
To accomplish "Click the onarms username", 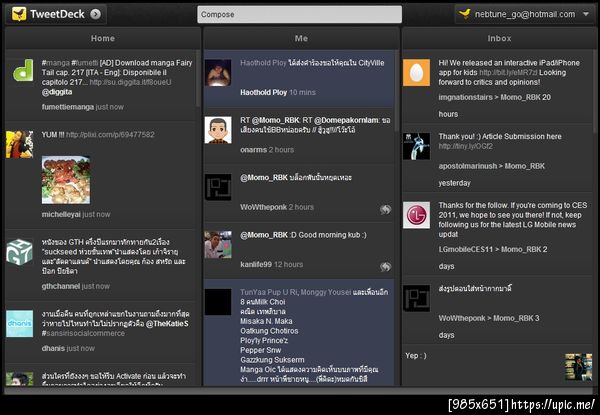I will point(253,150).
